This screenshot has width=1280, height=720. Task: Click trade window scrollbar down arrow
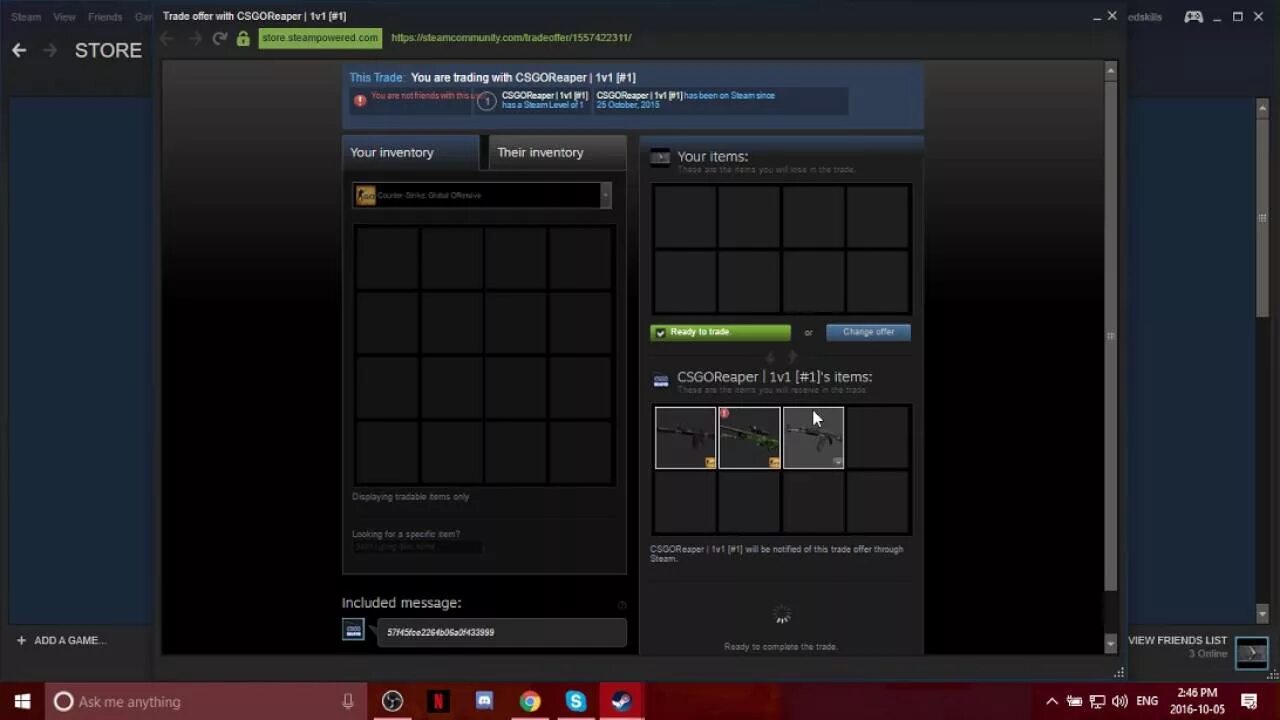[x=1110, y=643]
